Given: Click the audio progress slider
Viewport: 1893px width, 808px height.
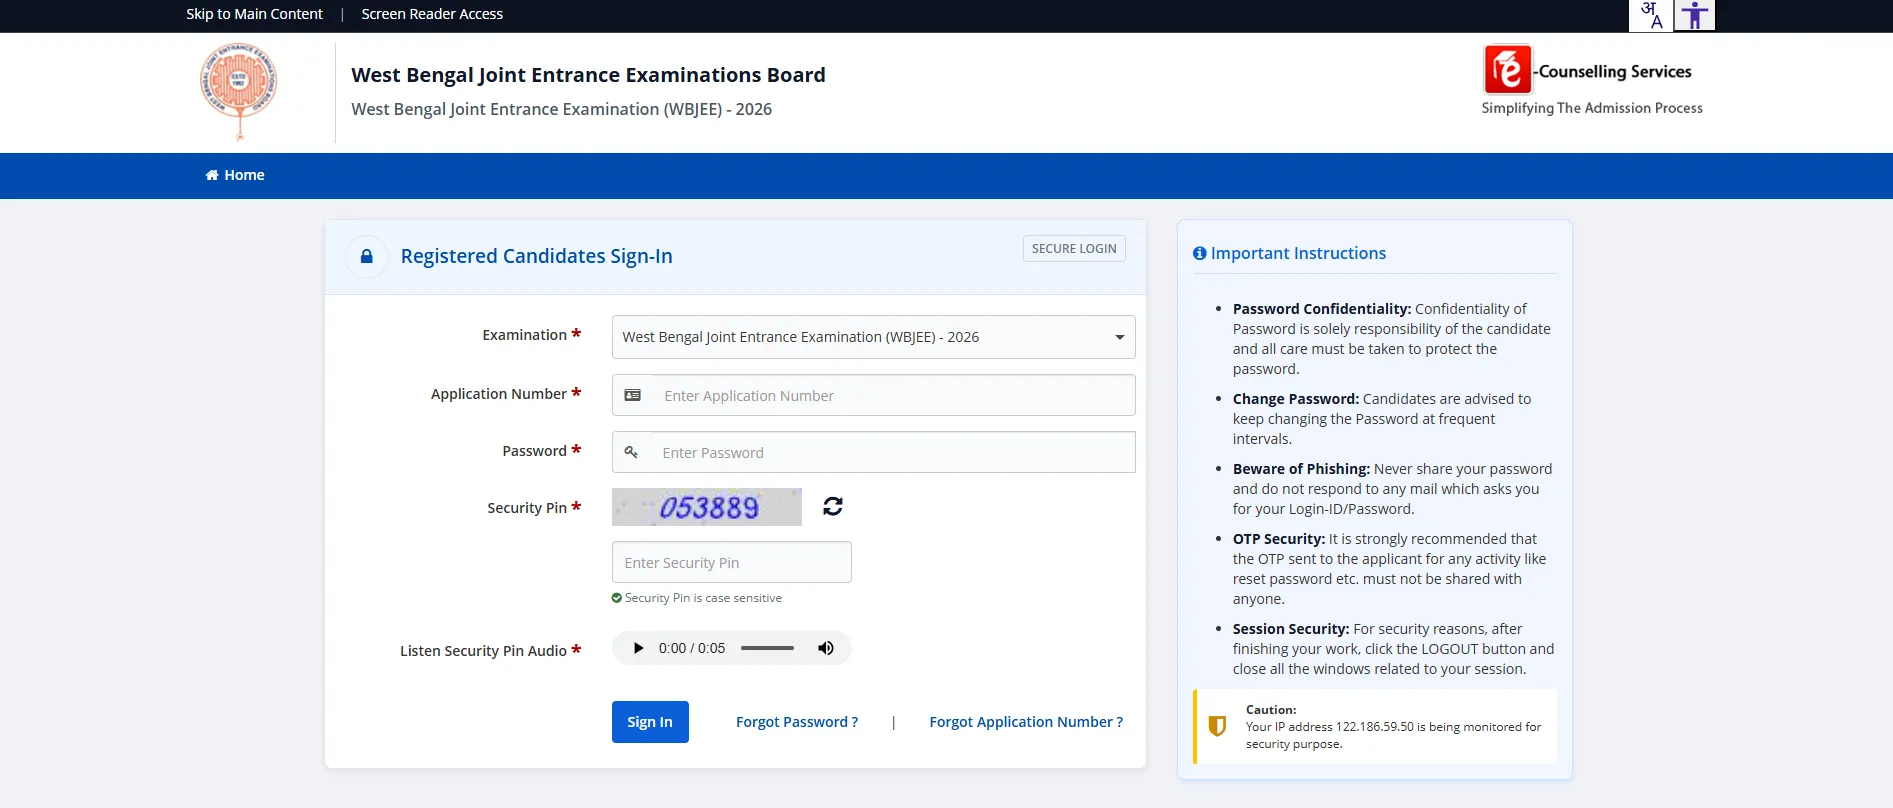Looking at the screenshot, I should 767,648.
